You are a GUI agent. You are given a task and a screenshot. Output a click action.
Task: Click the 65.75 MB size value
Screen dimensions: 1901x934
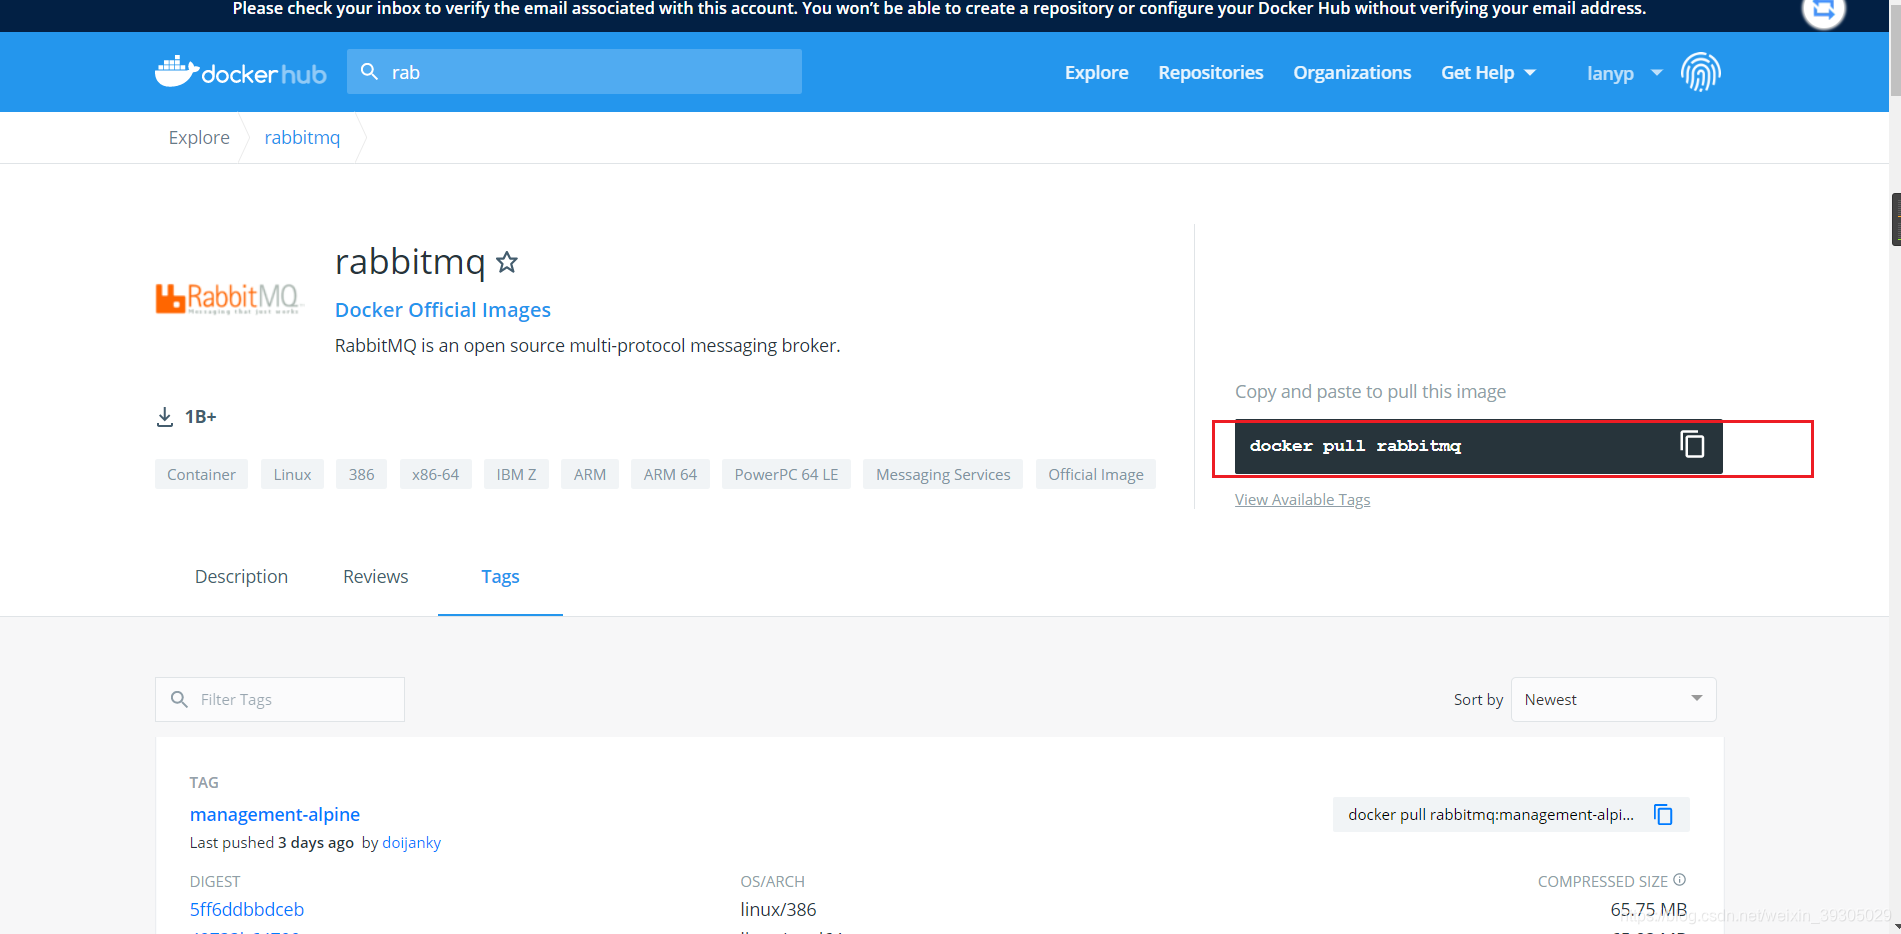click(x=1648, y=910)
